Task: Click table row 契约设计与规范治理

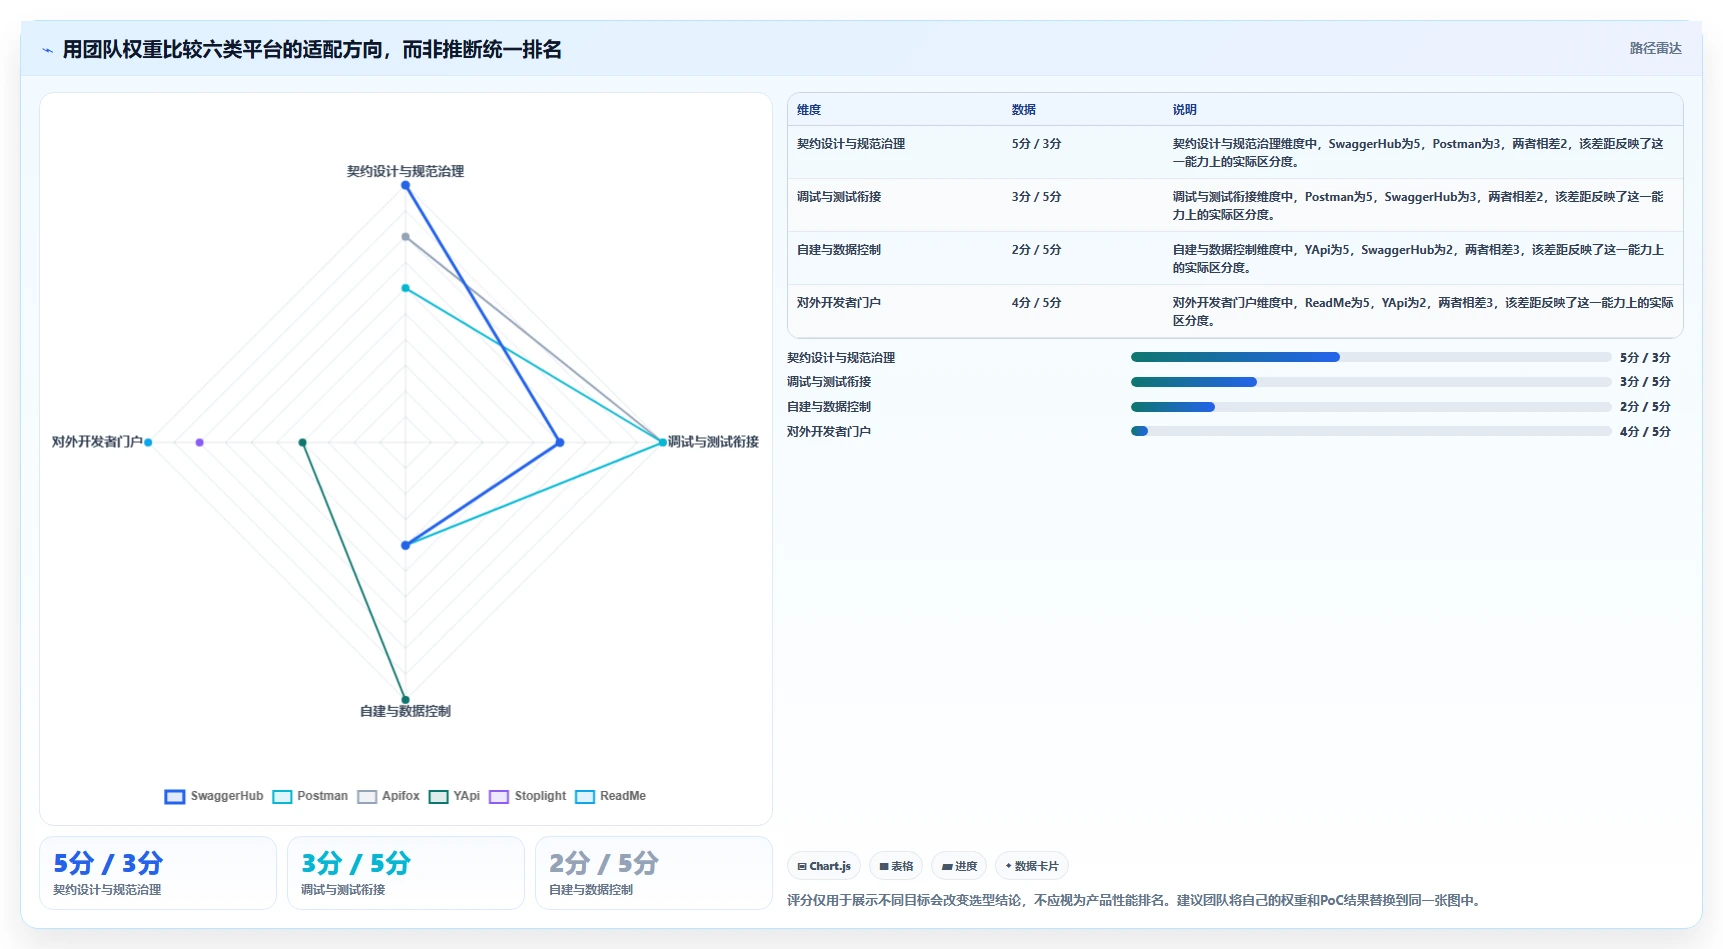Action: pos(1235,152)
